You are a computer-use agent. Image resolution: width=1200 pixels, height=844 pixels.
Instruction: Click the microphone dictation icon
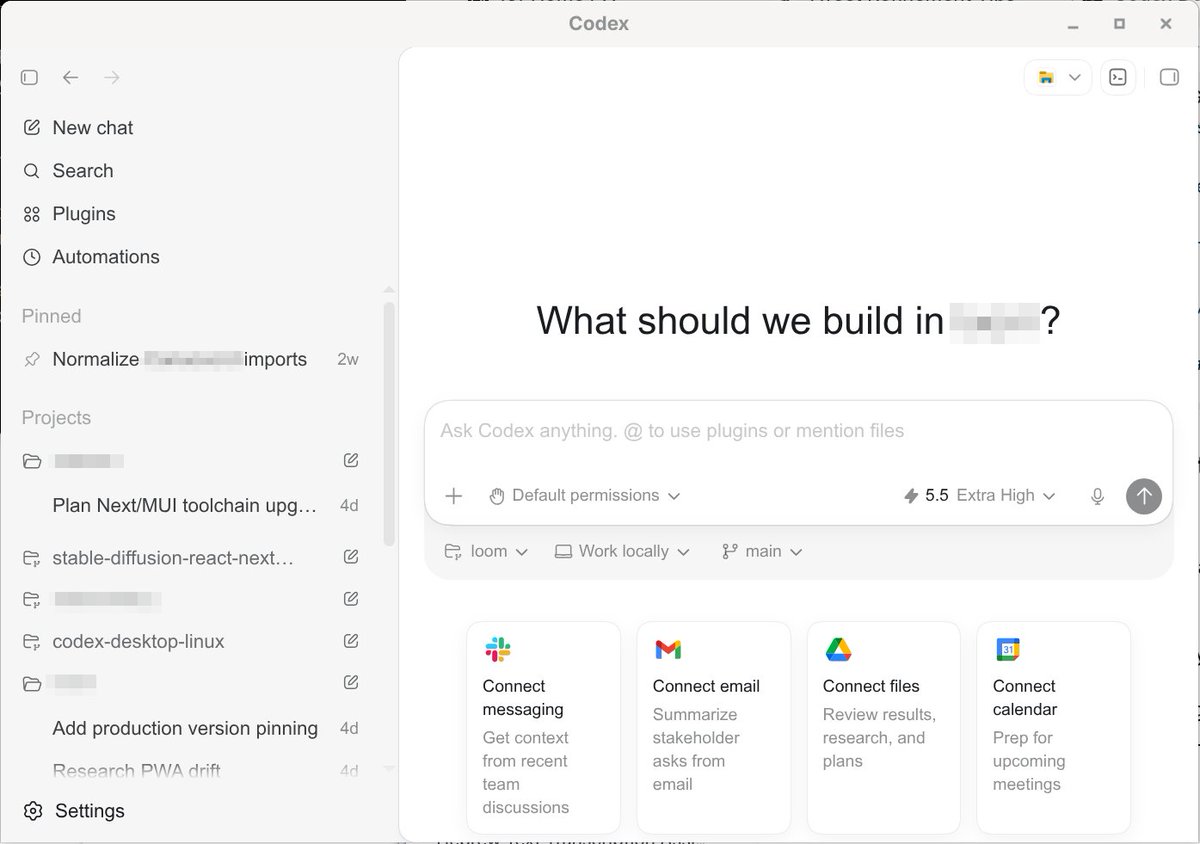1097,496
